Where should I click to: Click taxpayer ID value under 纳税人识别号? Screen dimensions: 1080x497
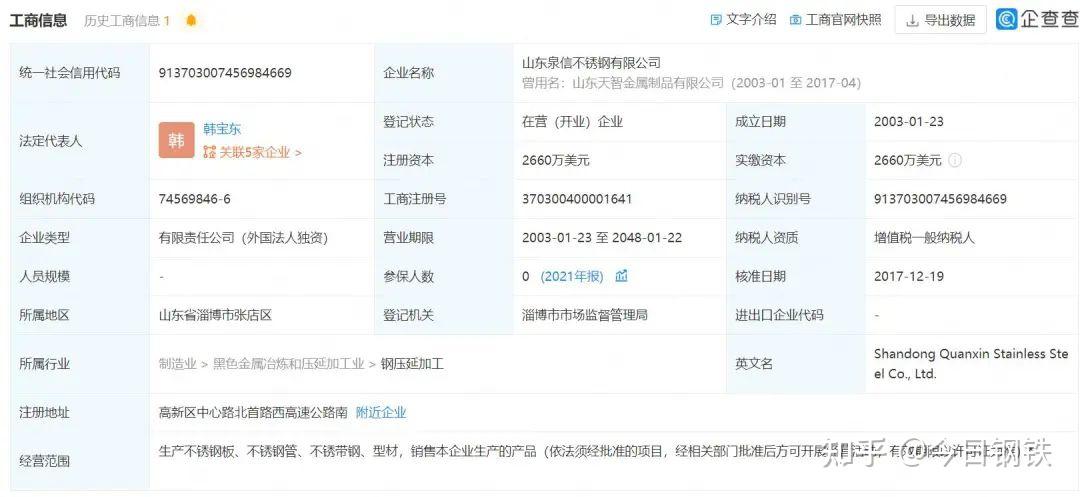940,199
